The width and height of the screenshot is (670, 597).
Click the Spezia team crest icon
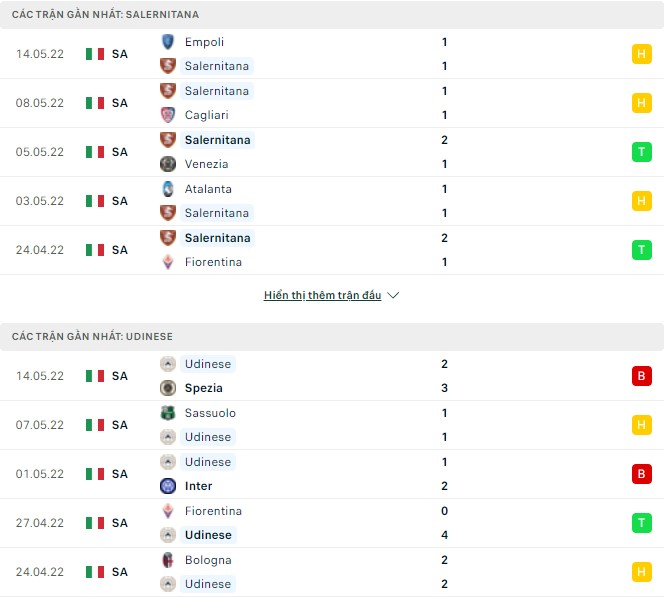(168, 388)
